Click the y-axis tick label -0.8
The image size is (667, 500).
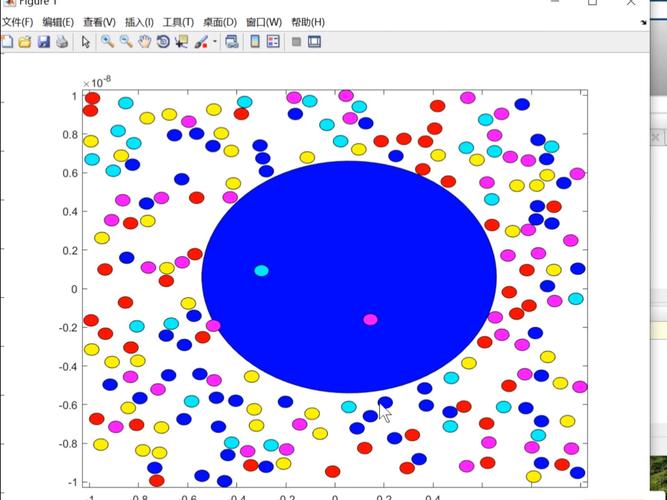coord(68,444)
